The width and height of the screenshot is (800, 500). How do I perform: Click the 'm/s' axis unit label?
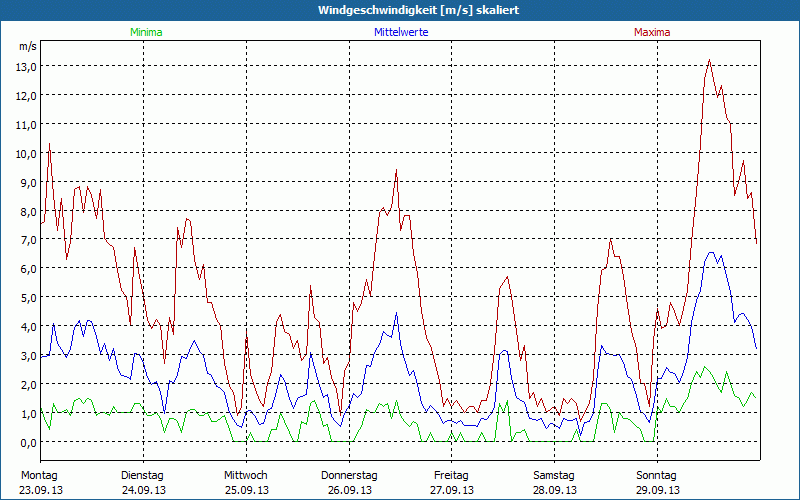coord(28,46)
